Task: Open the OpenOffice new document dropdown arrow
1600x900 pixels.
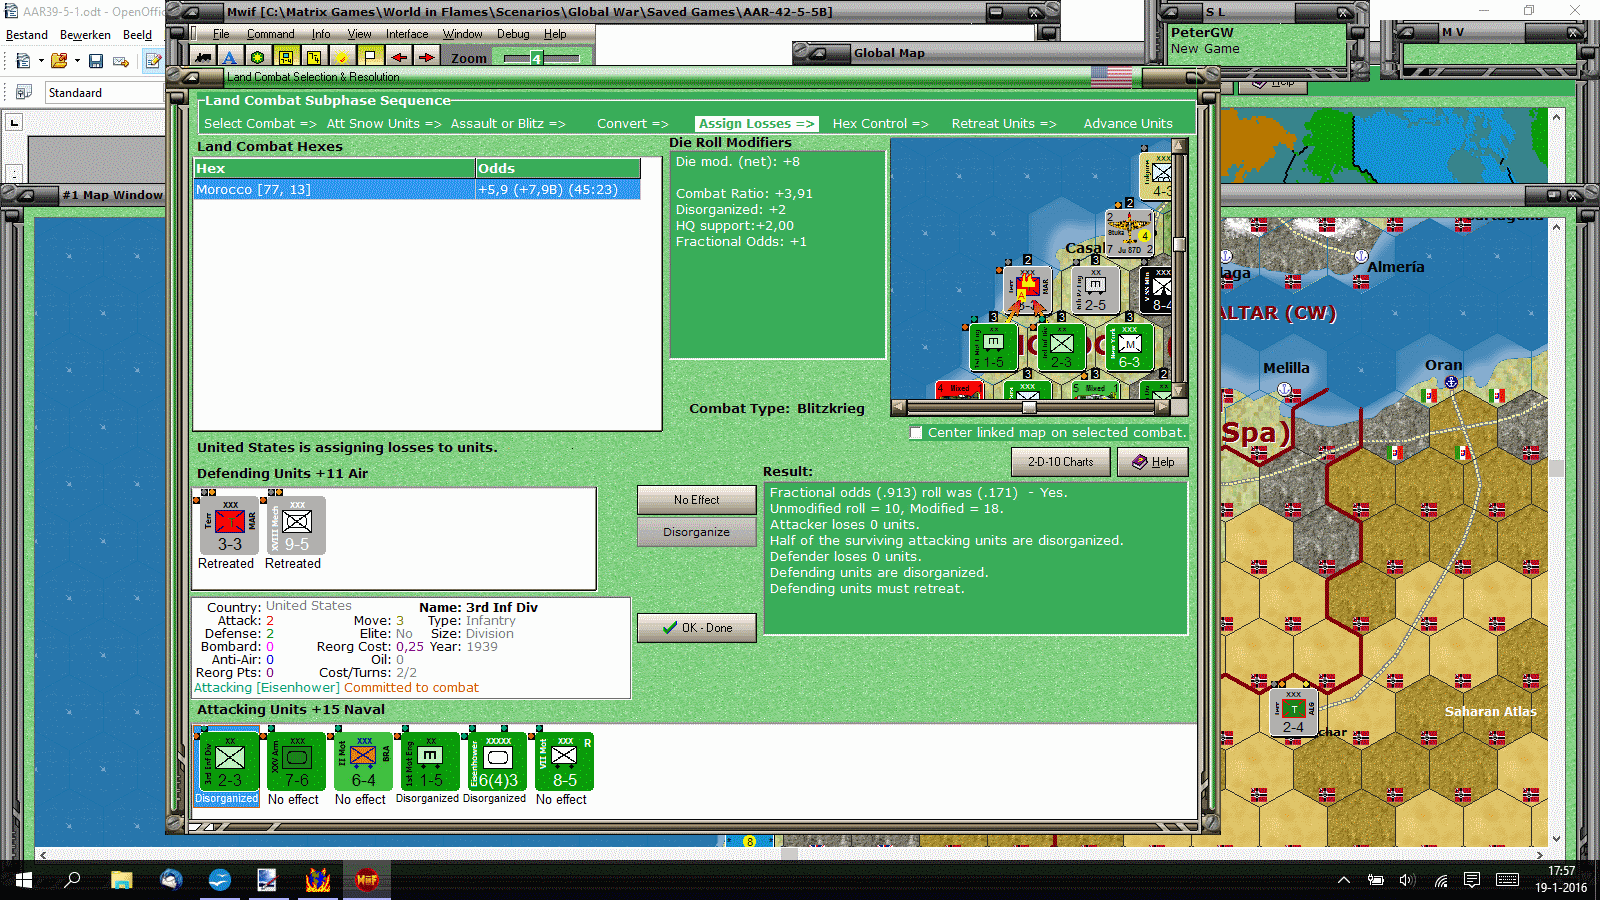Action: coord(41,61)
